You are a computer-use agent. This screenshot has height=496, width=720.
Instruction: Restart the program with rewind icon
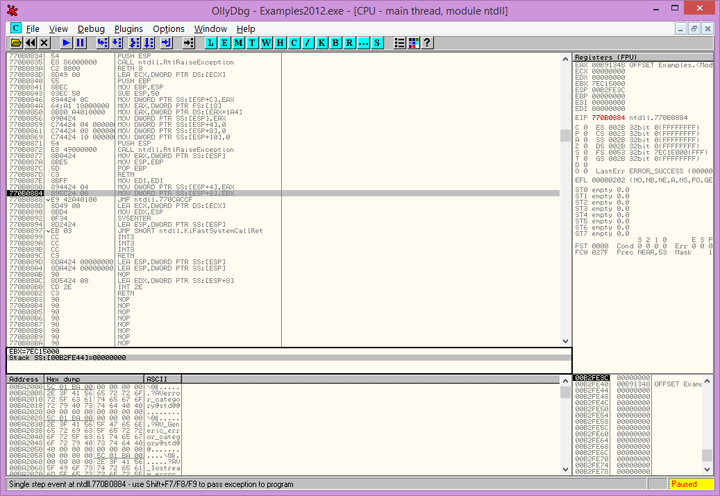30,43
